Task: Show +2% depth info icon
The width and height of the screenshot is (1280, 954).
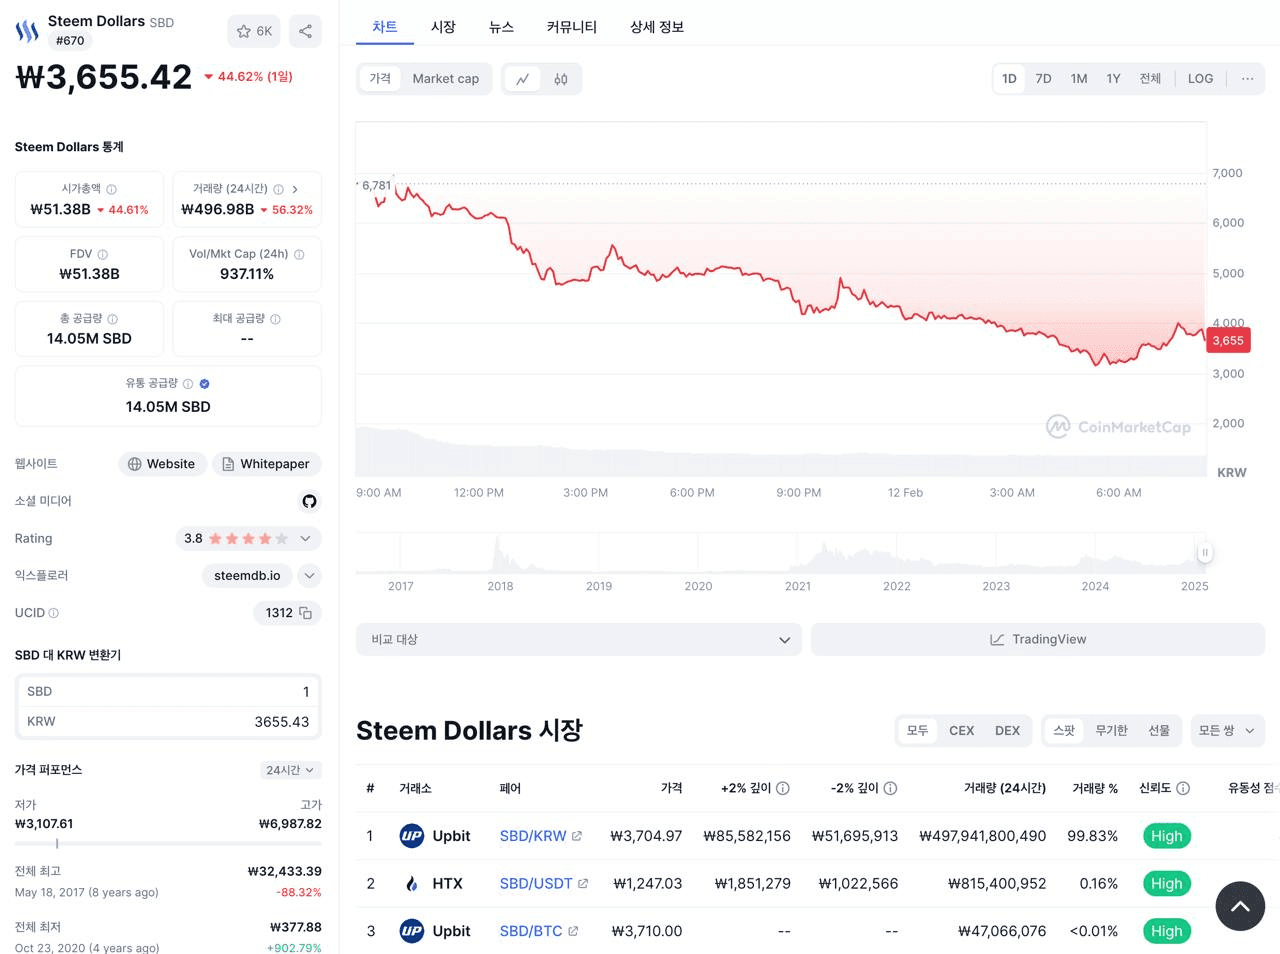Action: coord(783,788)
